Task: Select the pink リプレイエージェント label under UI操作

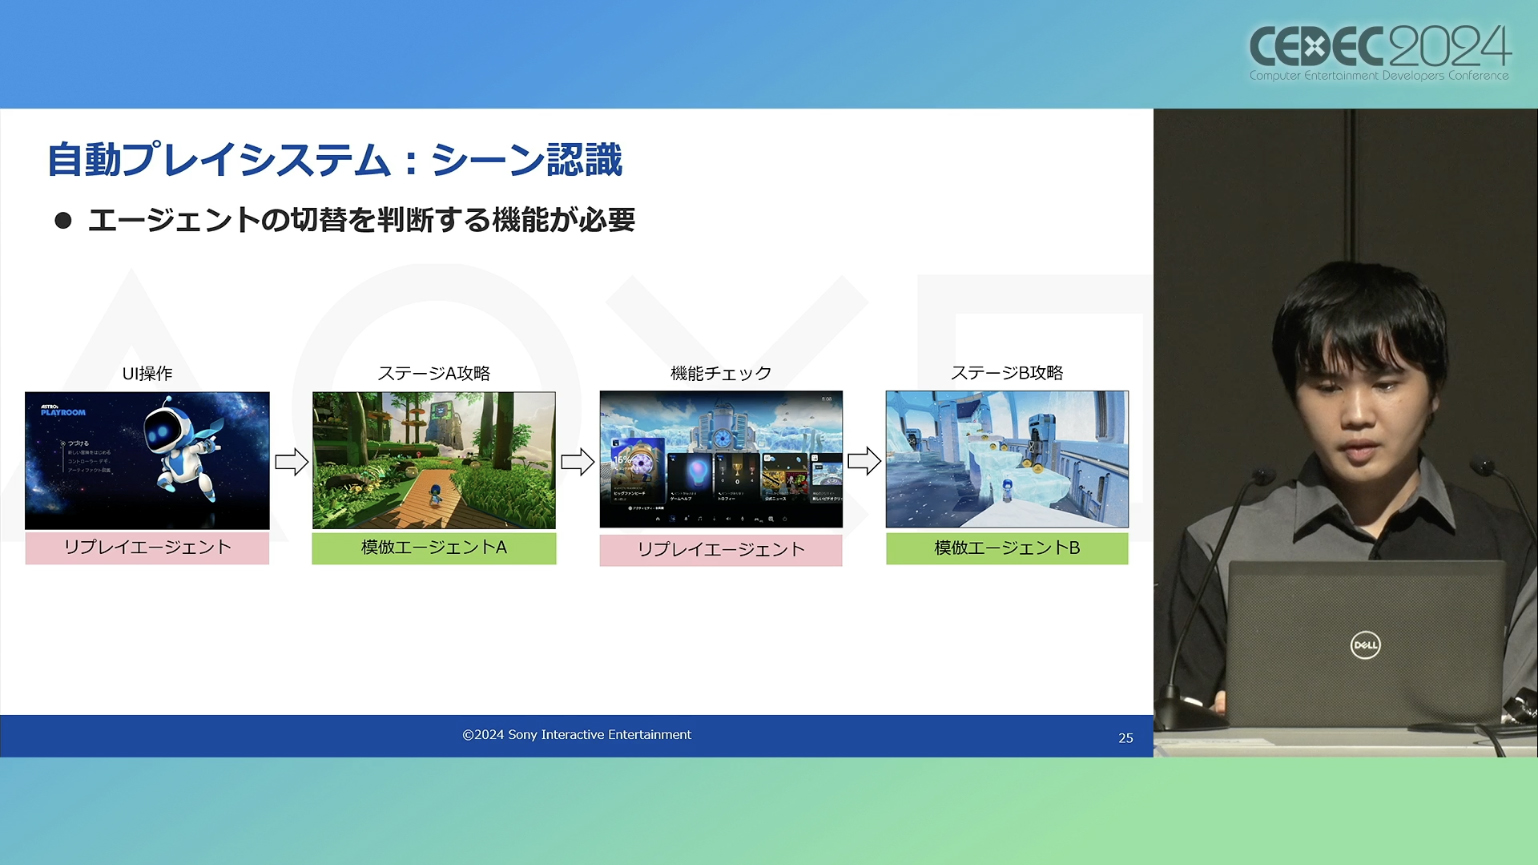Action: (x=147, y=548)
